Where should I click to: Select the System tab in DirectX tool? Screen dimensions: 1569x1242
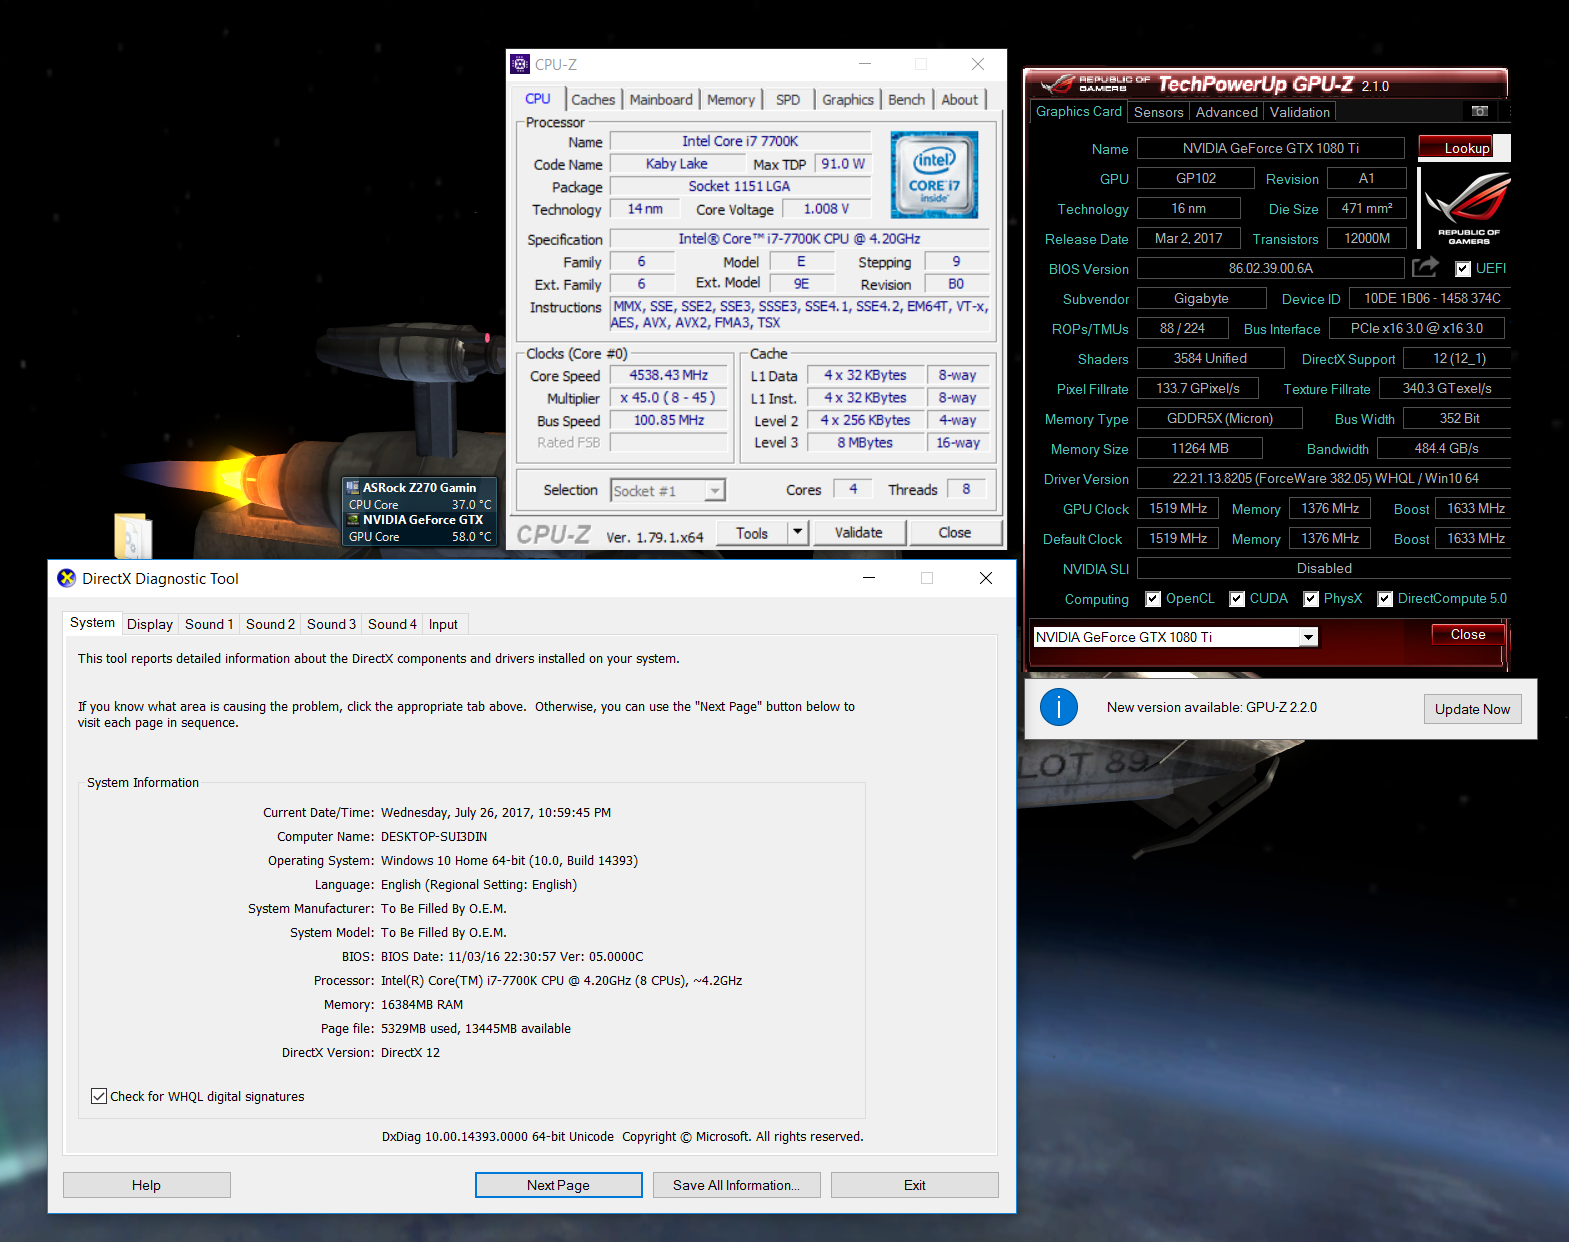(92, 622)
